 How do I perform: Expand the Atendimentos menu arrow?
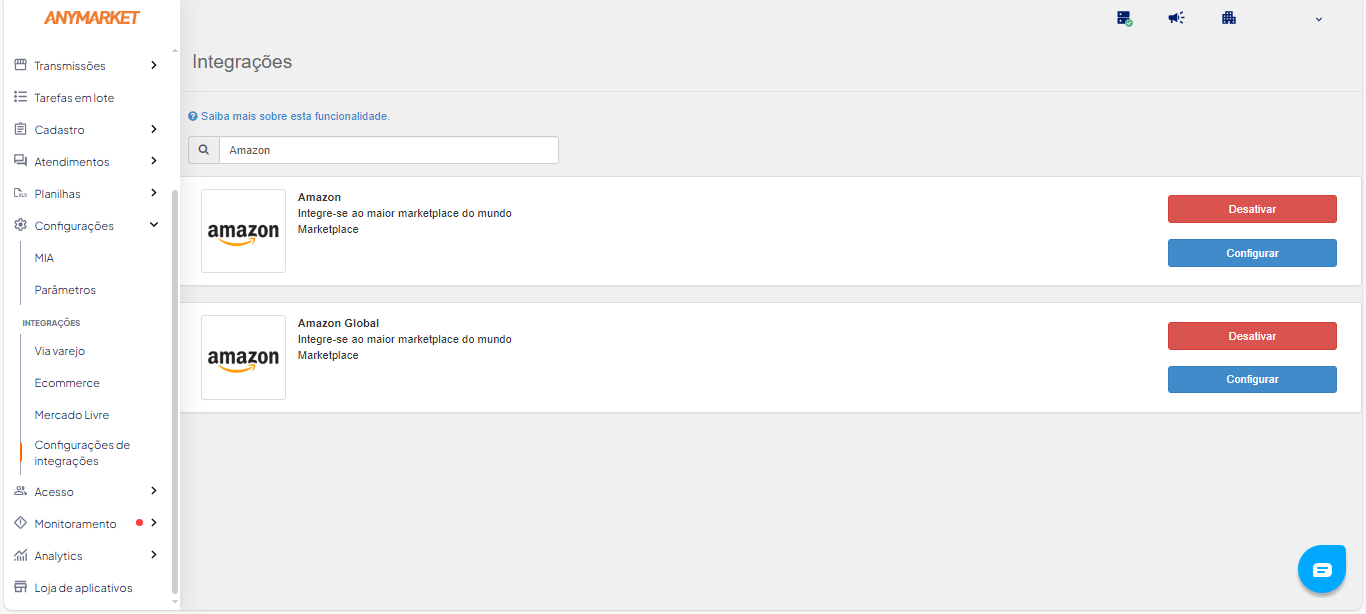[x=154, y=161]
